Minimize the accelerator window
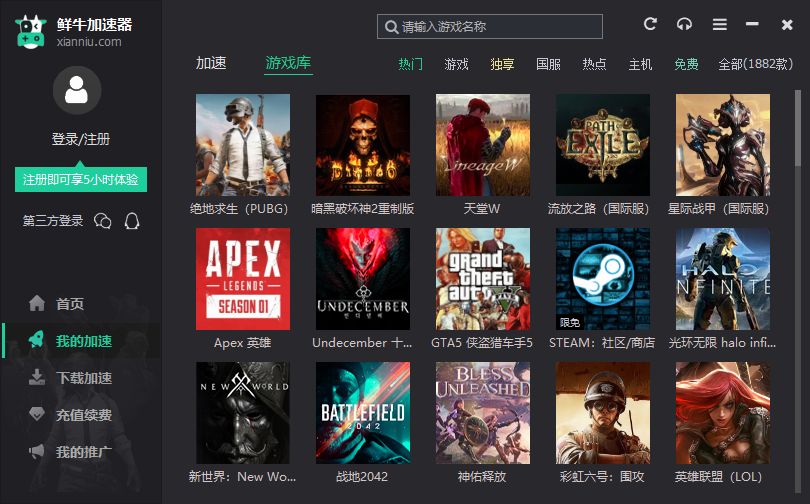This screenshot has width=810, height=504. [x=752, y=24]
